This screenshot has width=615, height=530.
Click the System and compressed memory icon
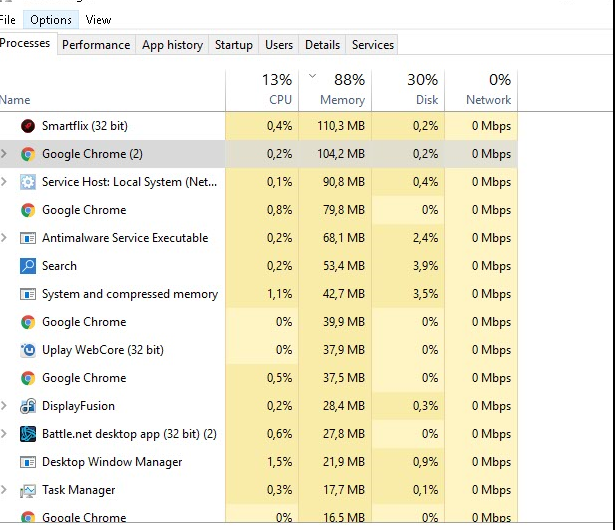28,294
